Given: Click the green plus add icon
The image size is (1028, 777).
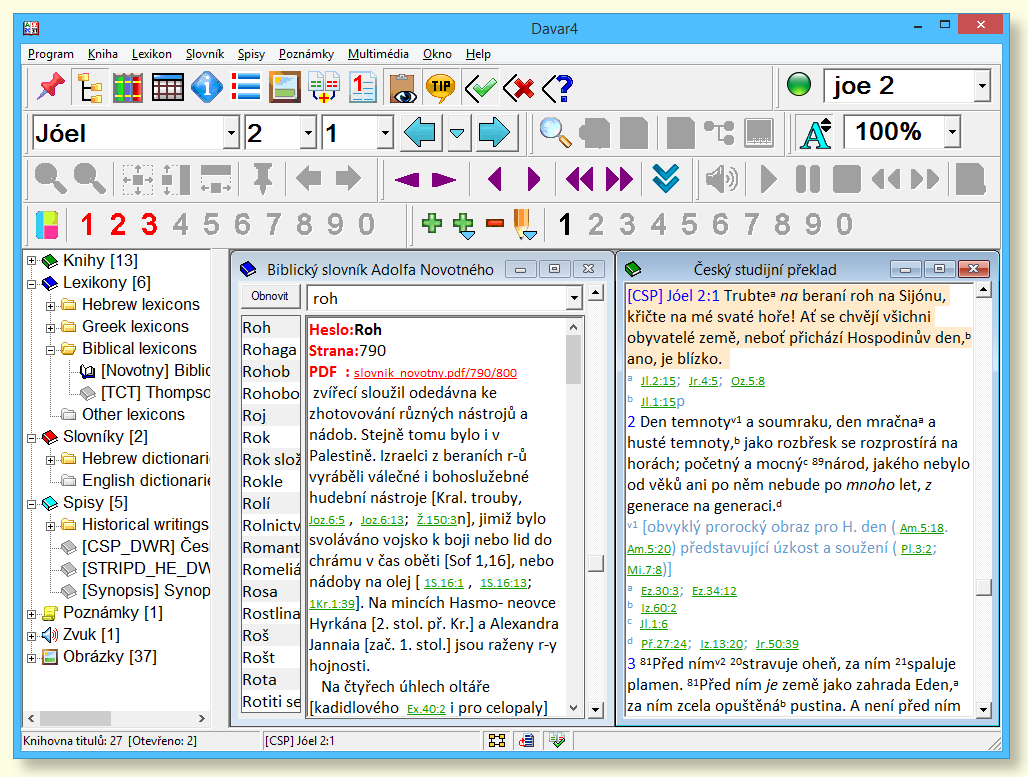Looking at the screenshot, I should 432,224.
